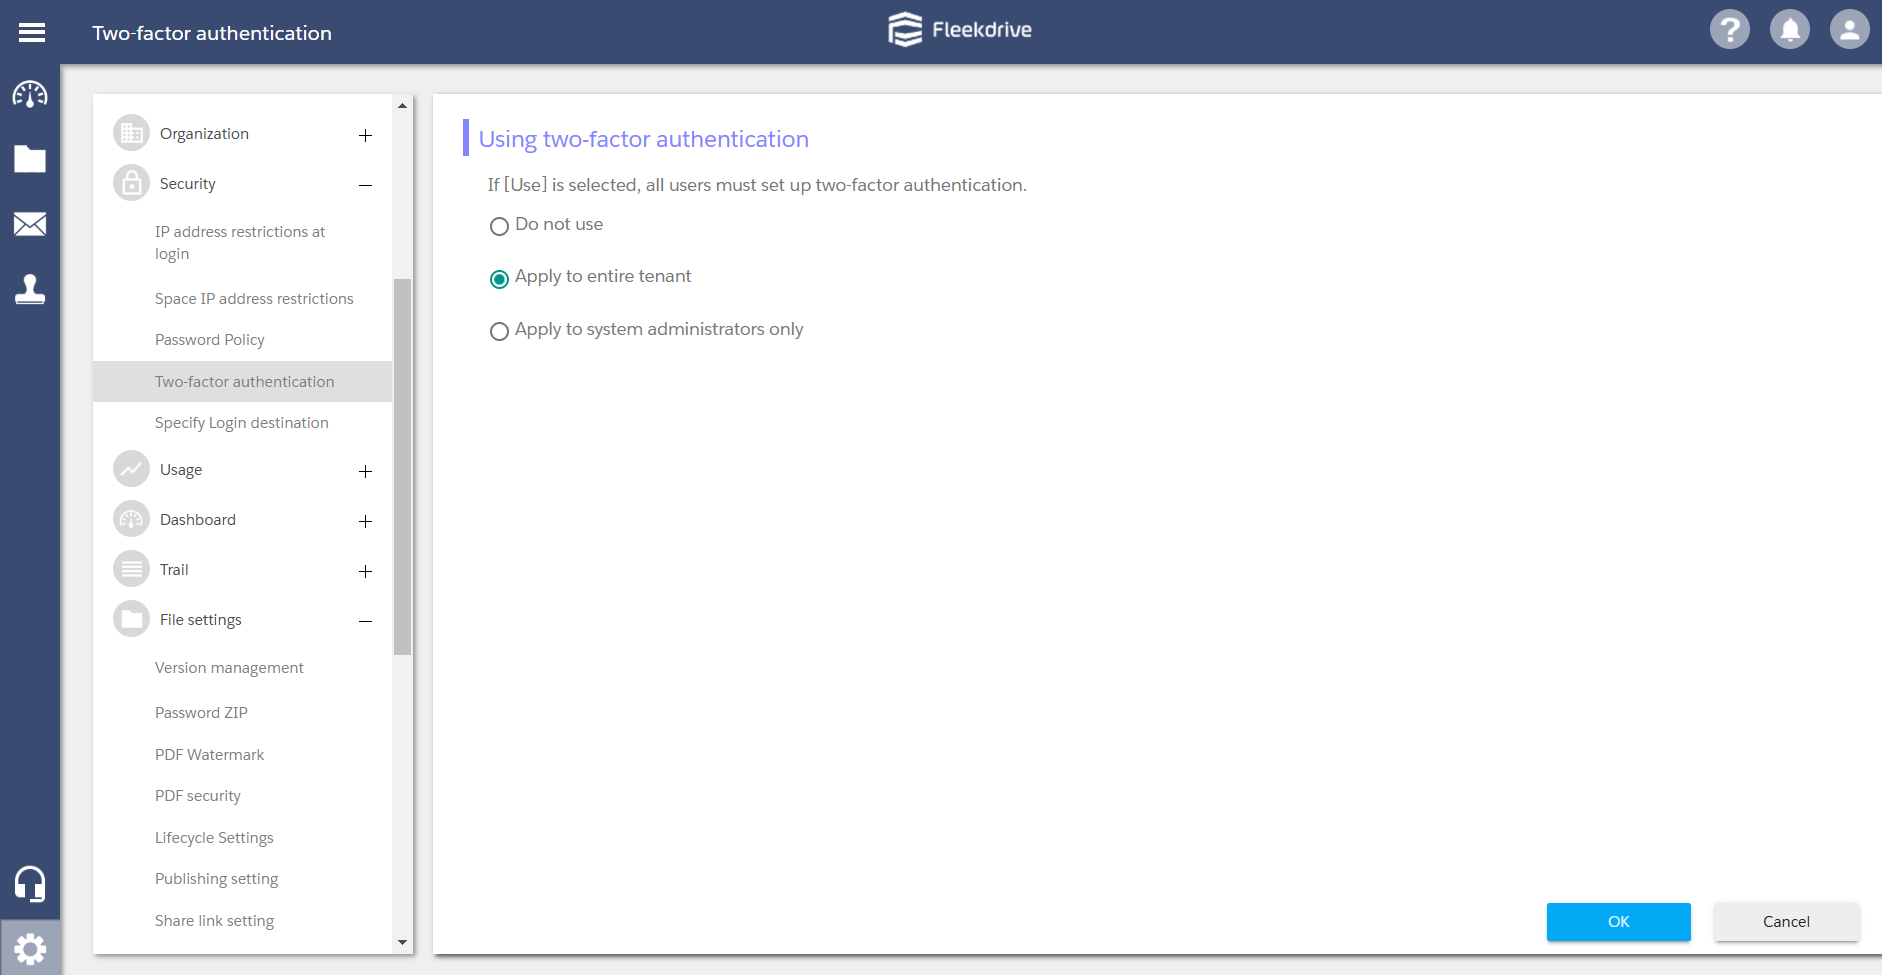Open the mail envelope icon in left rail
The height and width of the screenshot is (975, 1882).
click(x=30, y=224)
